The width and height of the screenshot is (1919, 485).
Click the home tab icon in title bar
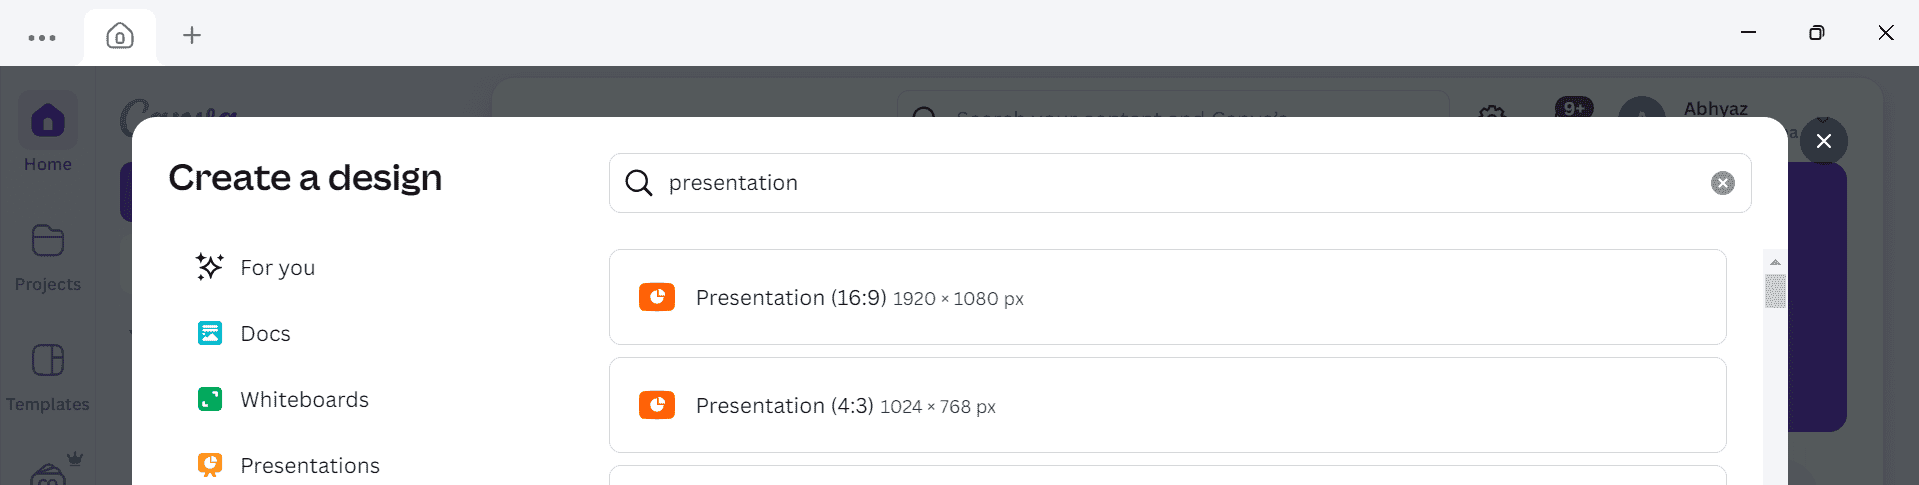click(x=120, y=37)
